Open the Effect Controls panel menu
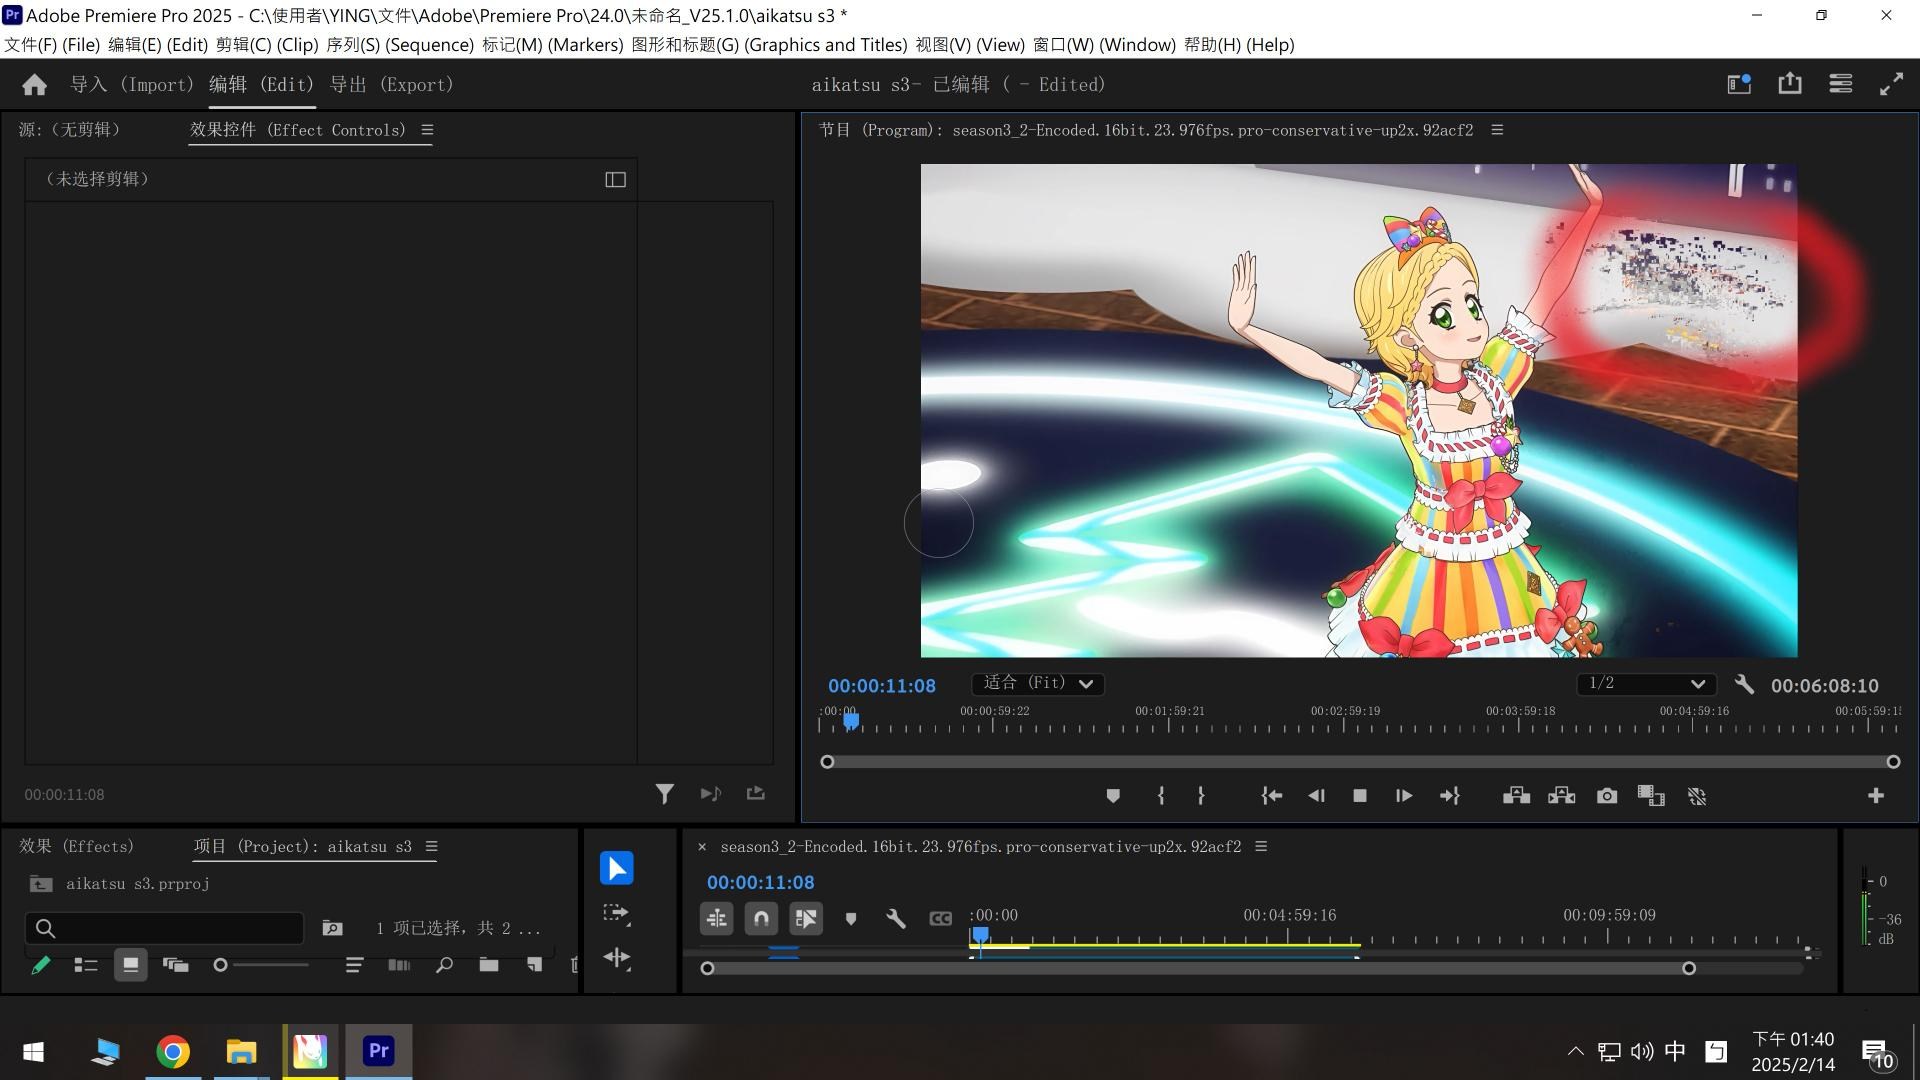This screenshot has width=1920, height=1080. (427, 130)
